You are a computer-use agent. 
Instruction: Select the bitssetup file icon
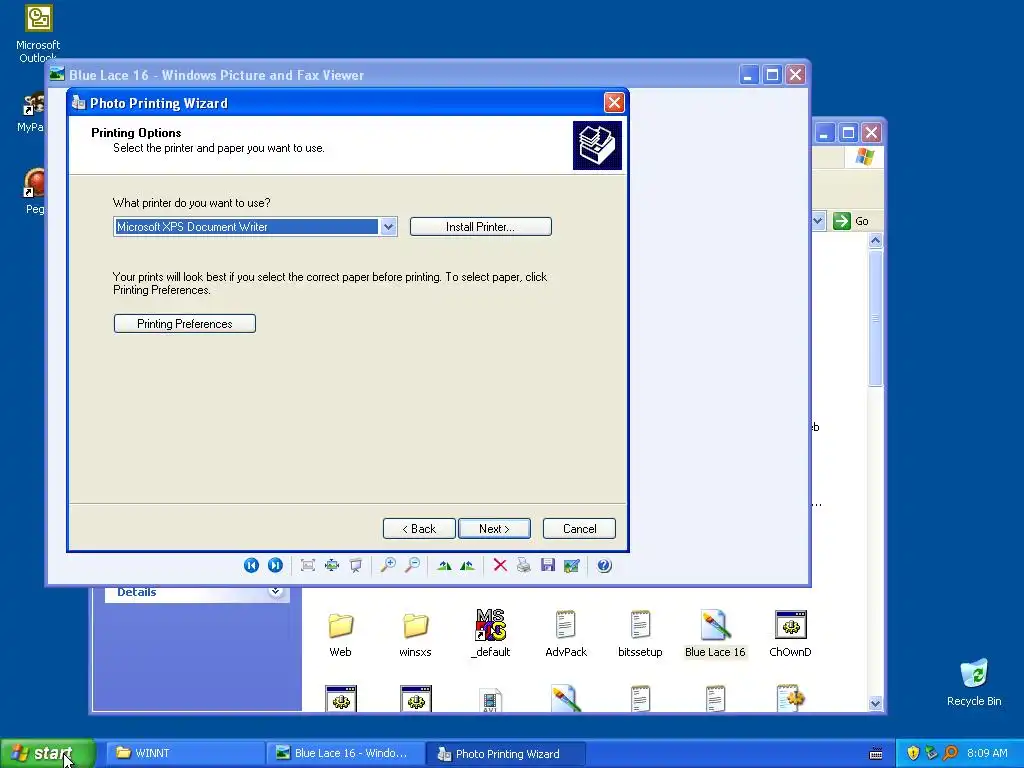pos(640,634)
